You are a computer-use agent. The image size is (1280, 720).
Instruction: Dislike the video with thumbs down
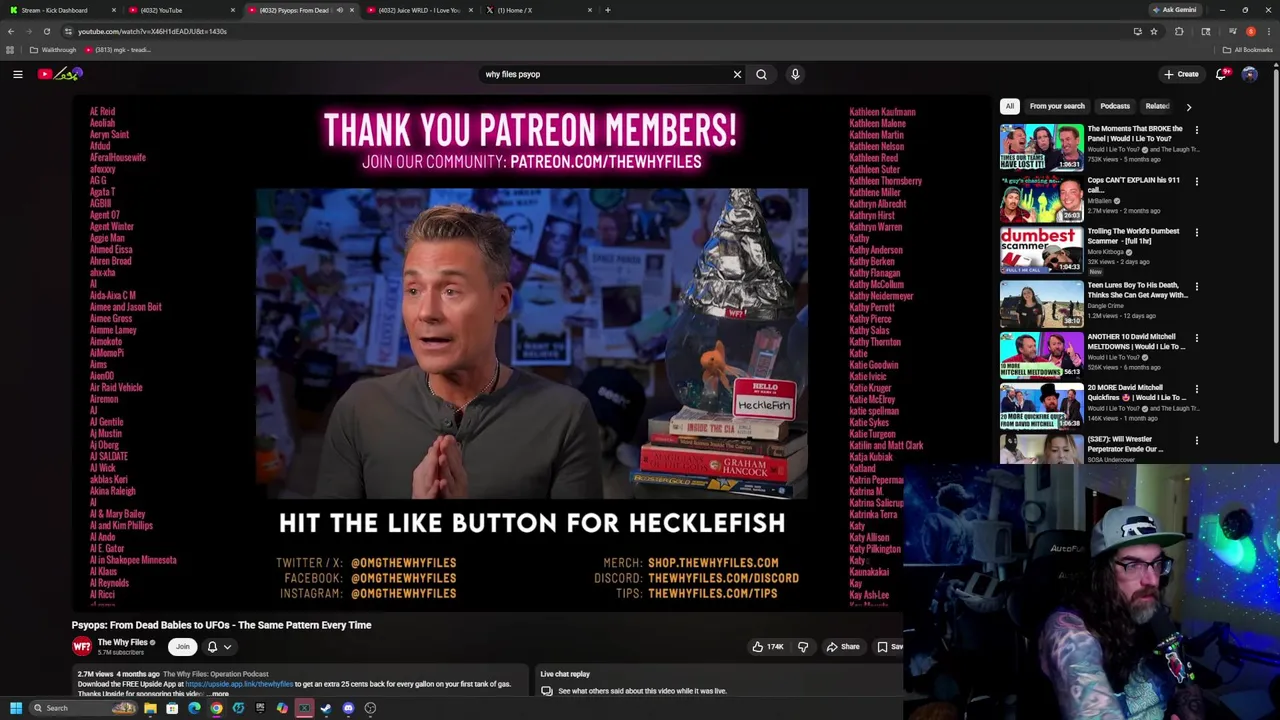point(803,647)
